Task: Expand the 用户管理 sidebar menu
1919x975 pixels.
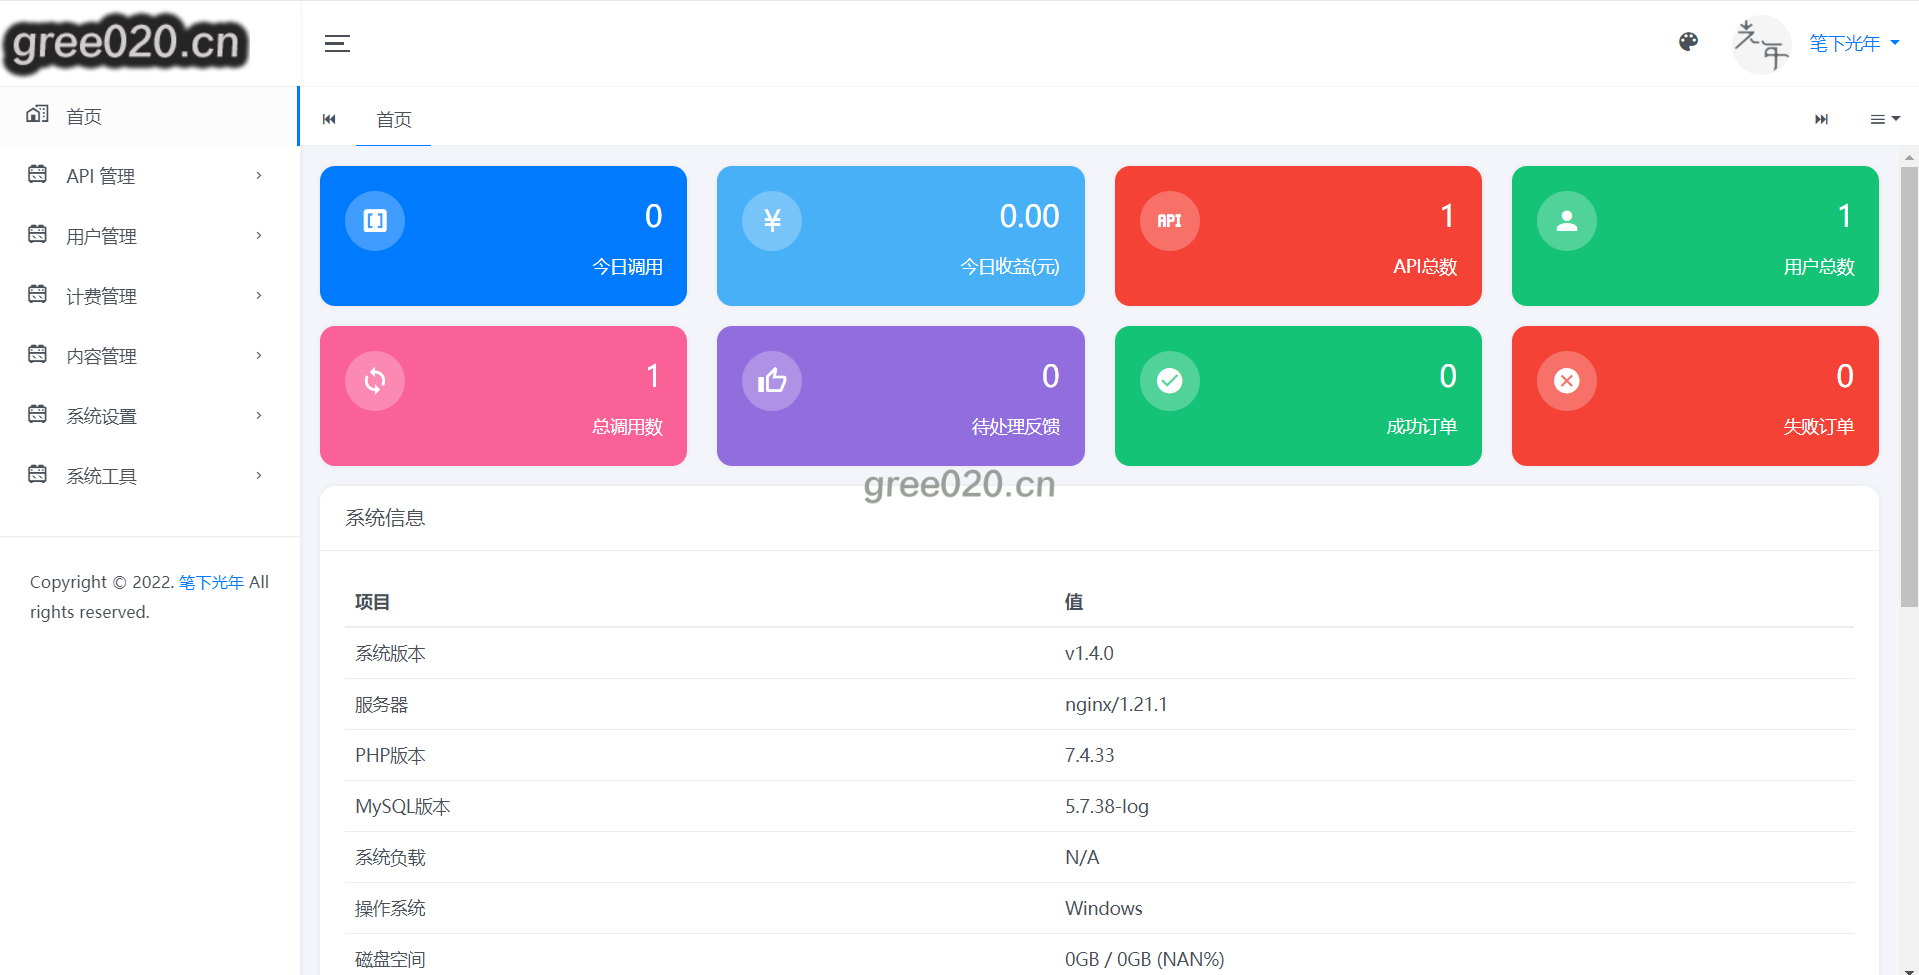Action: 101,236
